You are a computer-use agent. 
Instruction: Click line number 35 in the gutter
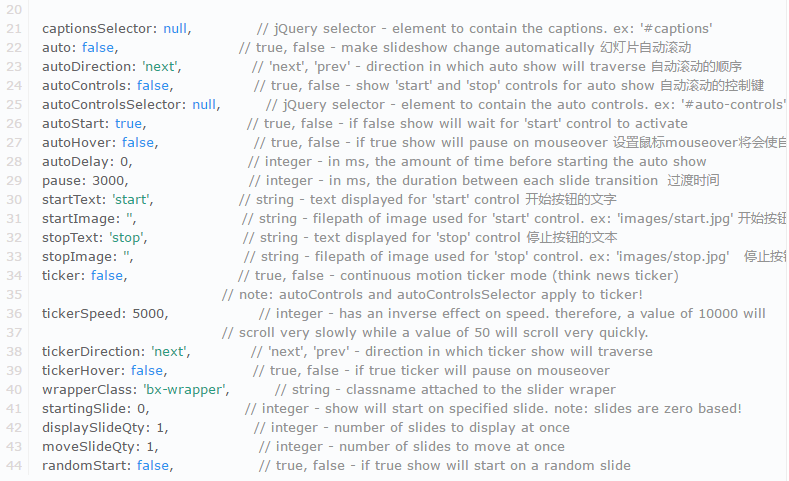(x=13, y=295)
